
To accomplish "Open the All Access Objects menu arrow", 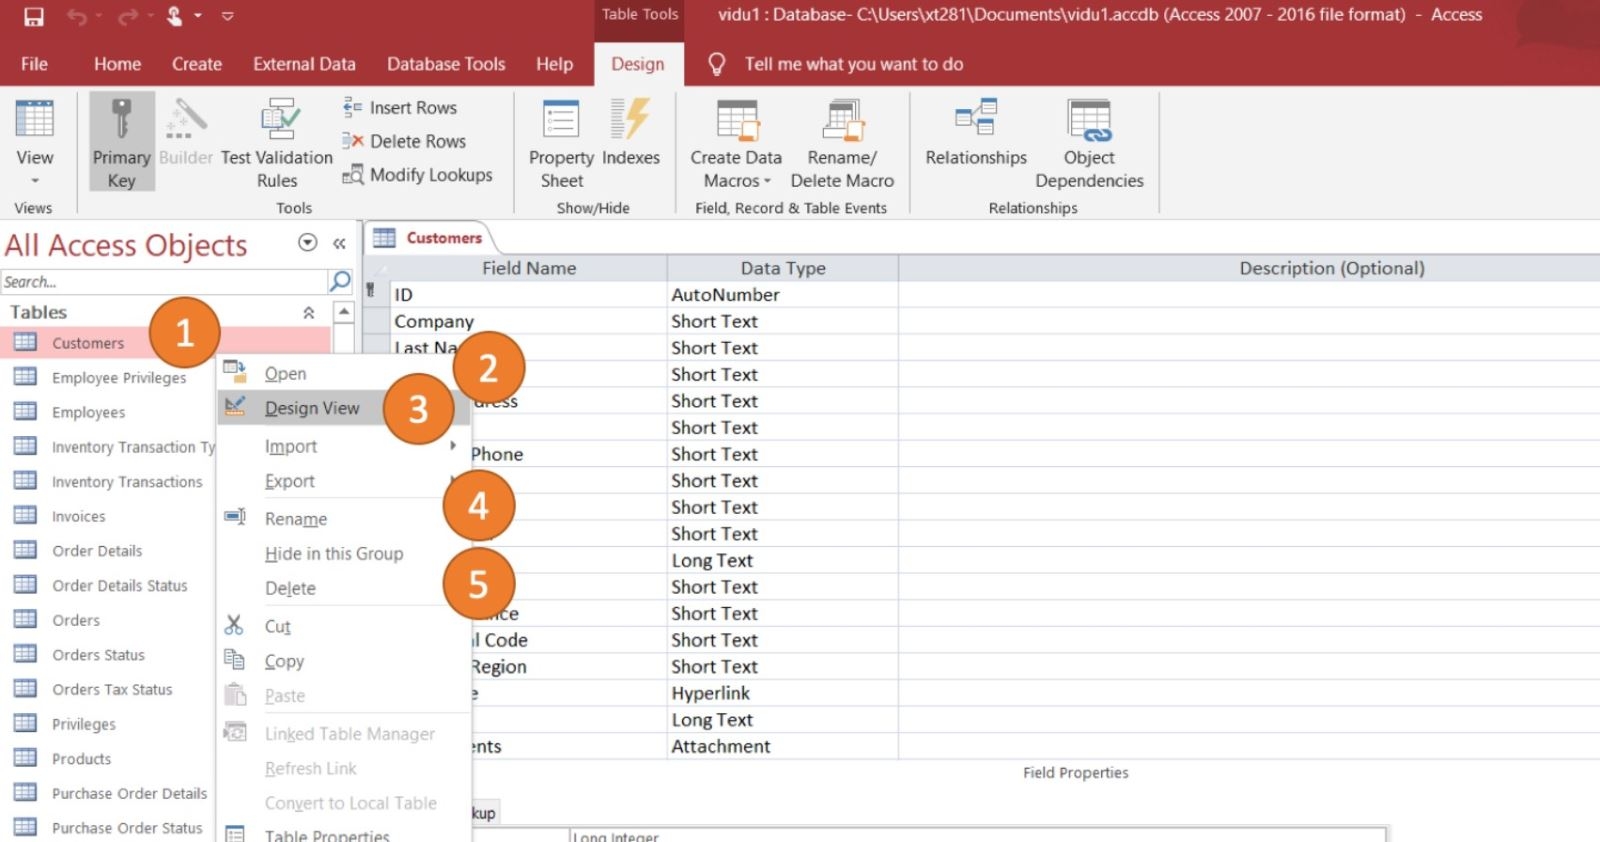I will tap(308, 243).
